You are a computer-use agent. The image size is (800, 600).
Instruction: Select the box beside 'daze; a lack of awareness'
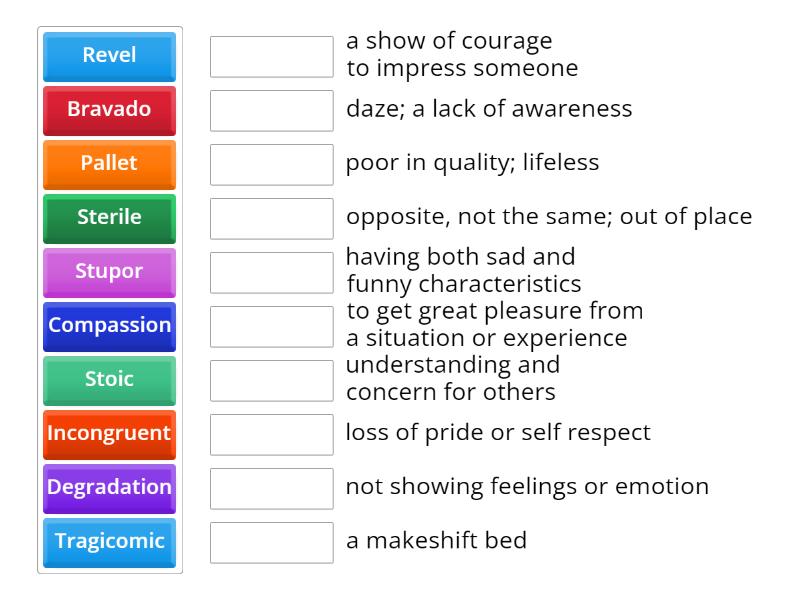[272, 111]
